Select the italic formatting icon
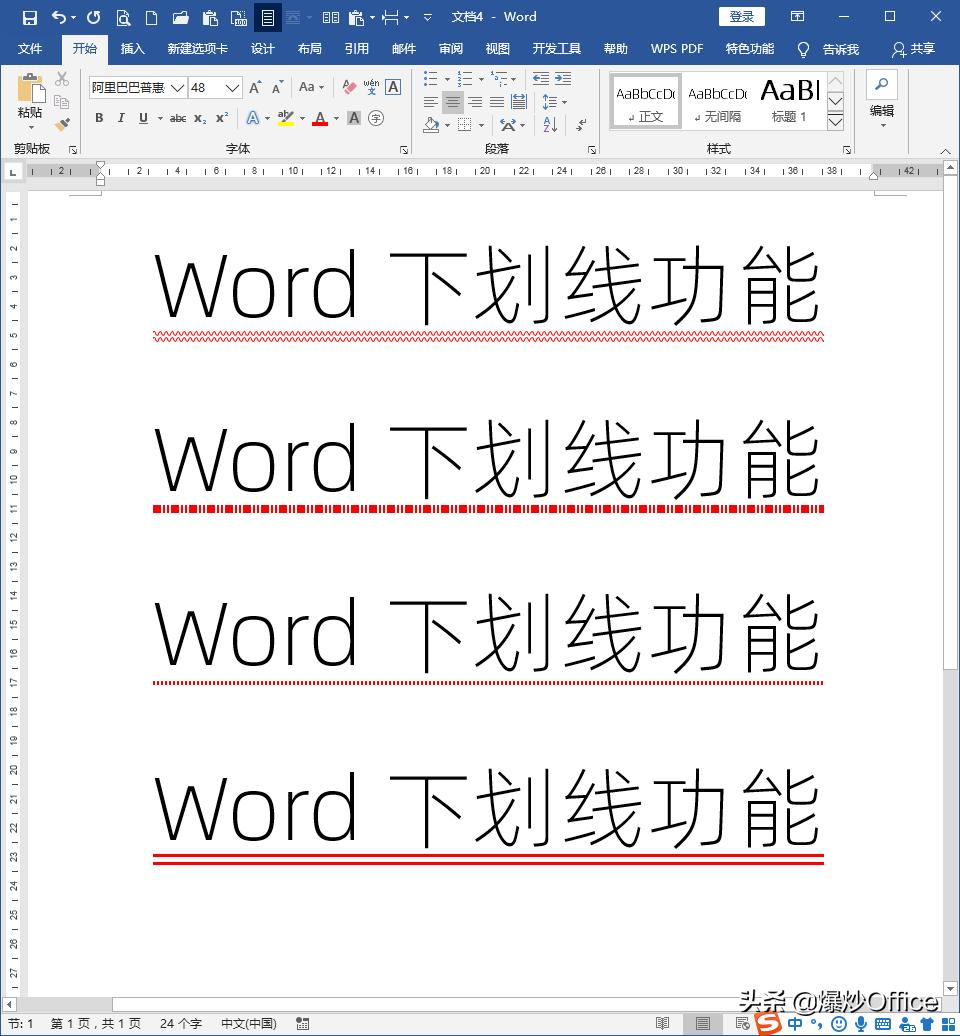 pos(121,118)
